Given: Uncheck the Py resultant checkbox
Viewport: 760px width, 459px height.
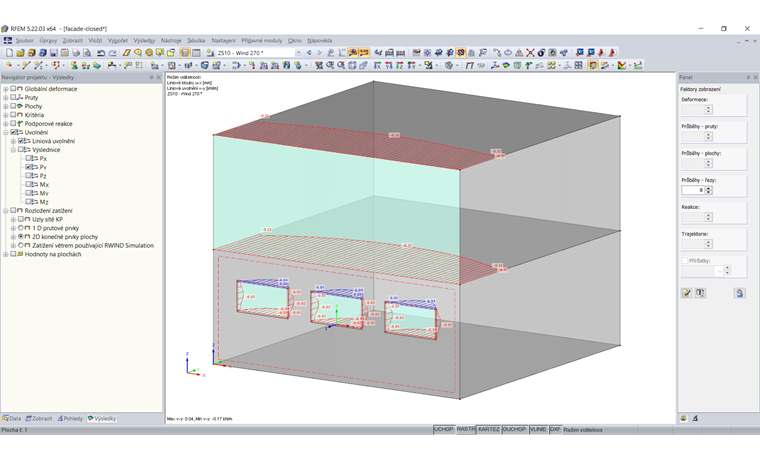Looking at the screenshot, I should tap(29, 167).
